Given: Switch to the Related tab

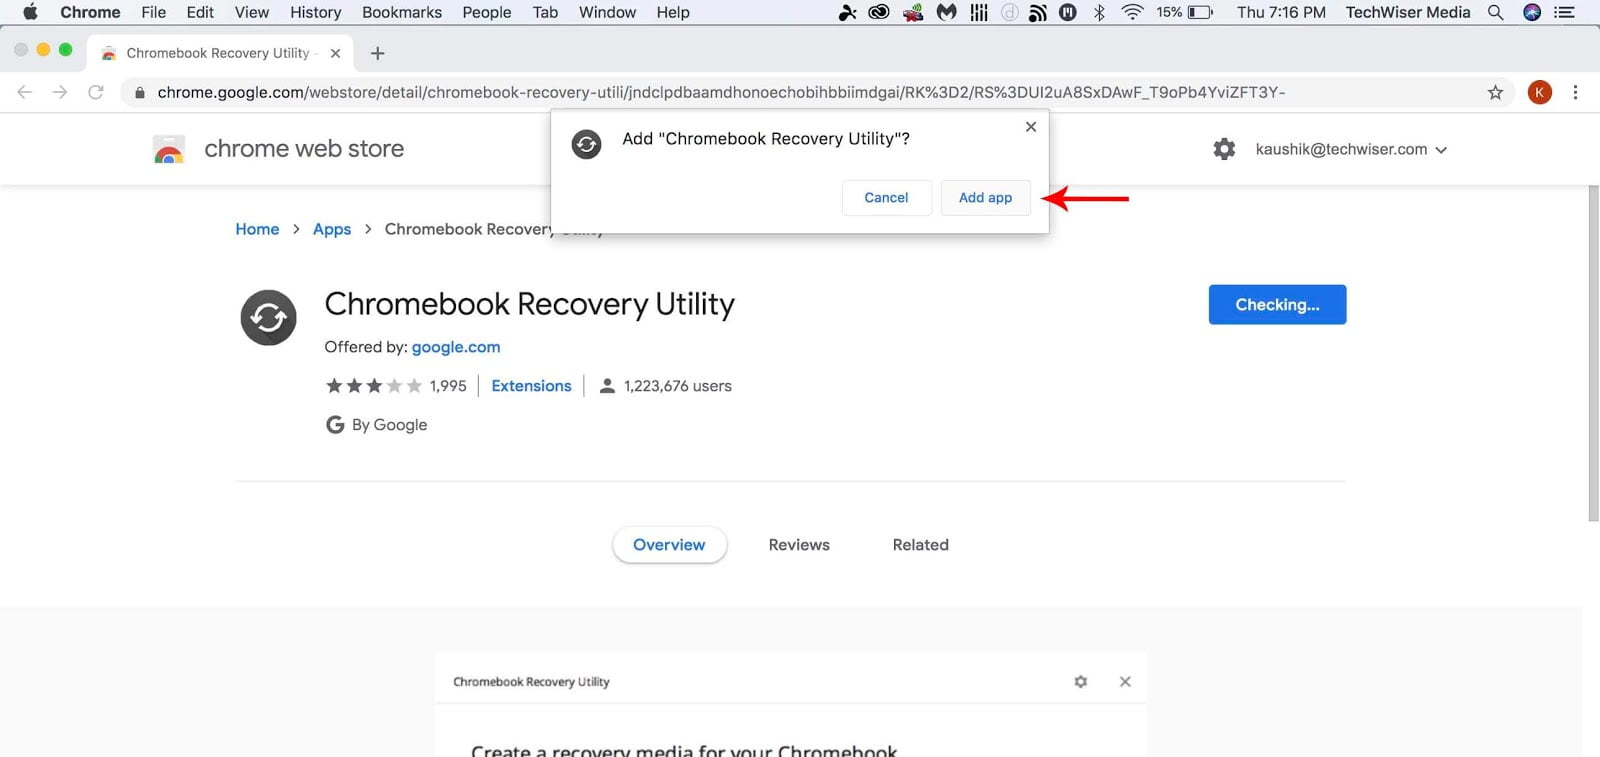Looking at the screenshot, I should [x=920, y=545].
